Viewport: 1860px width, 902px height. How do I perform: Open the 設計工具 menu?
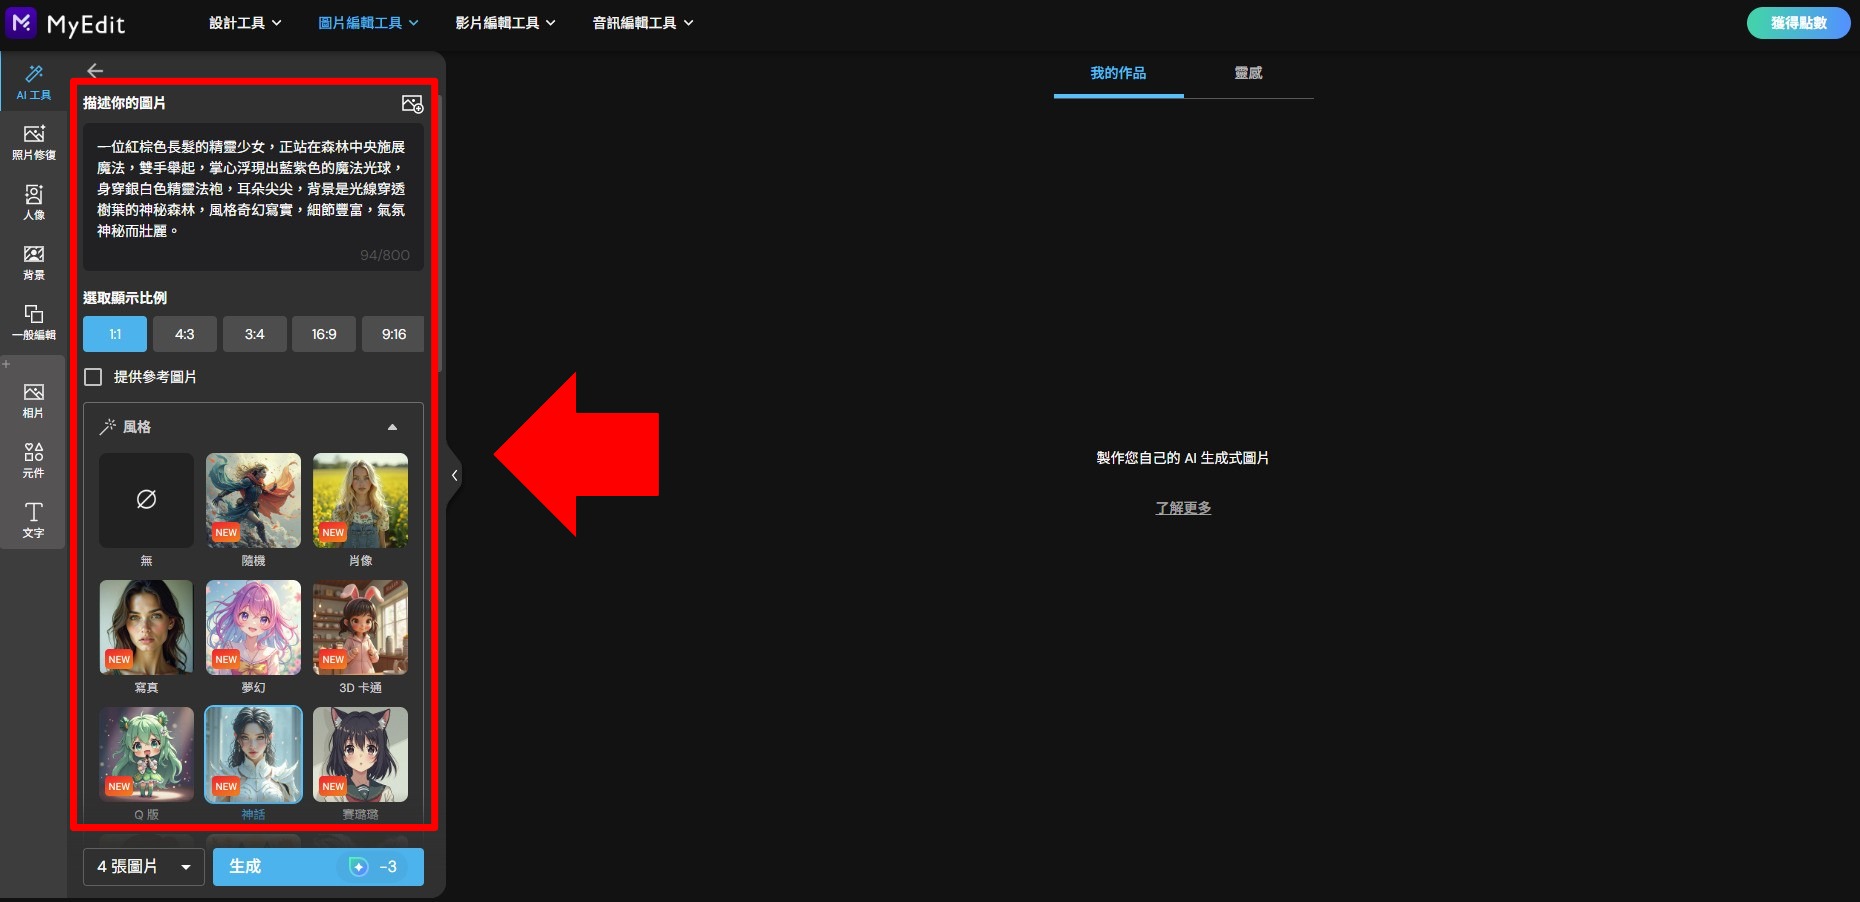point(245,23)
